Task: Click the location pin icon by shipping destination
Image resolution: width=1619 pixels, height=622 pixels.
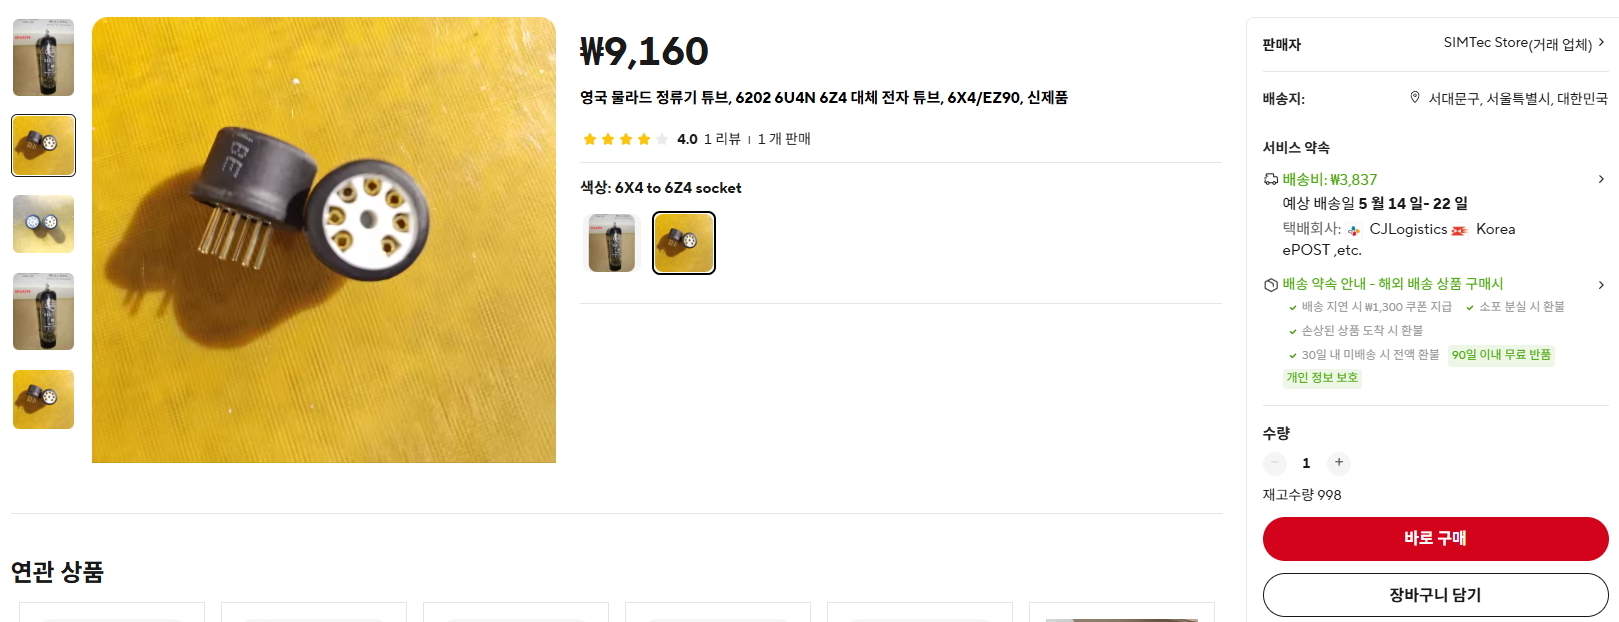Action: pos(1415,98)
